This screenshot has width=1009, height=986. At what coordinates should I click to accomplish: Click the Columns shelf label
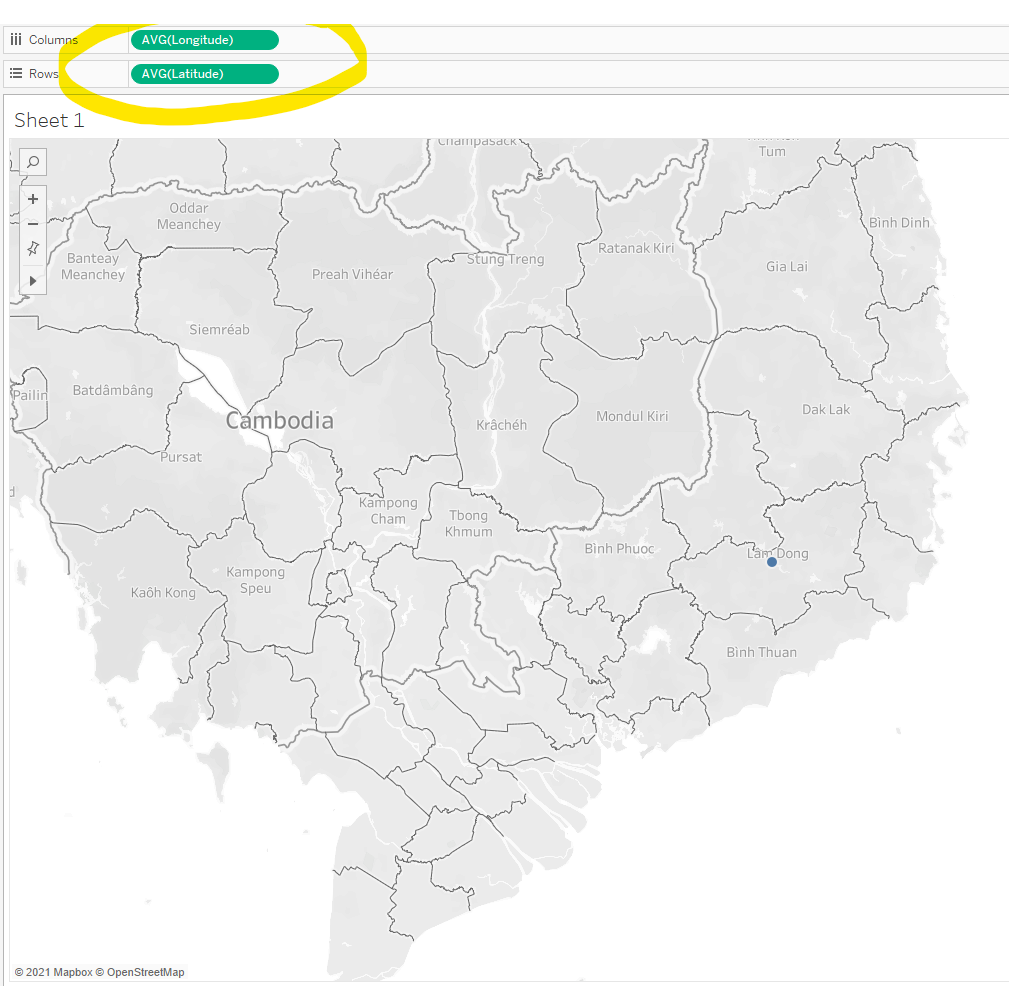coord(53,40)
